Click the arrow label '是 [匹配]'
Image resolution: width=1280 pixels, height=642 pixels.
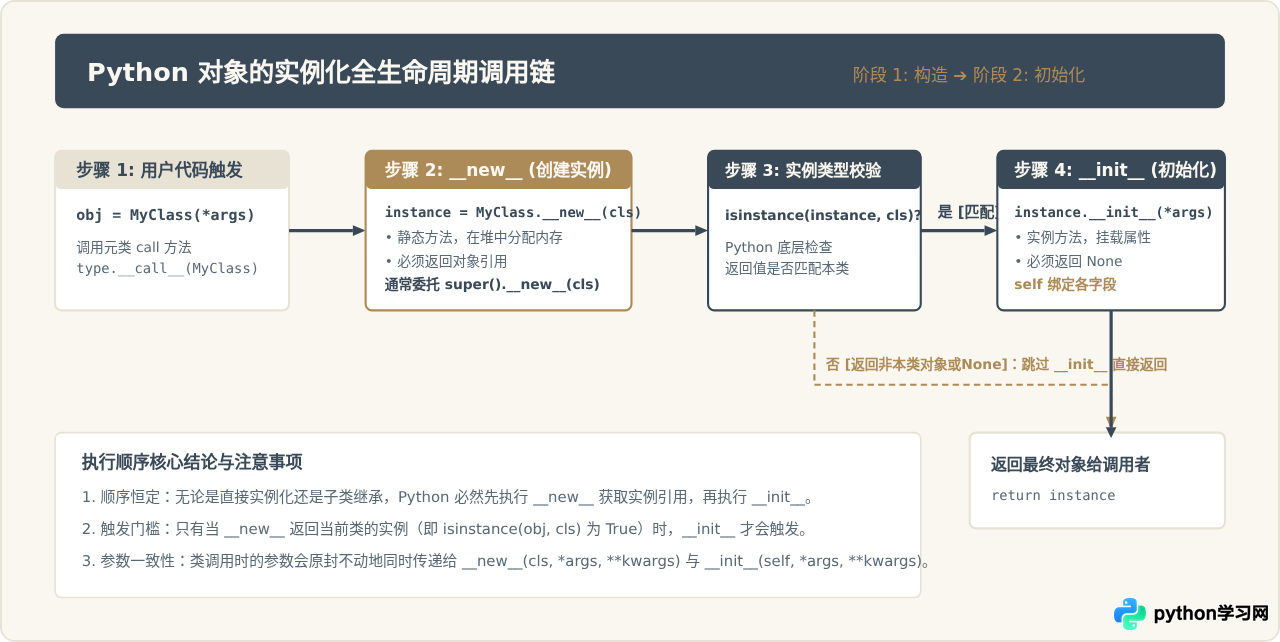(x=968, y=212)
